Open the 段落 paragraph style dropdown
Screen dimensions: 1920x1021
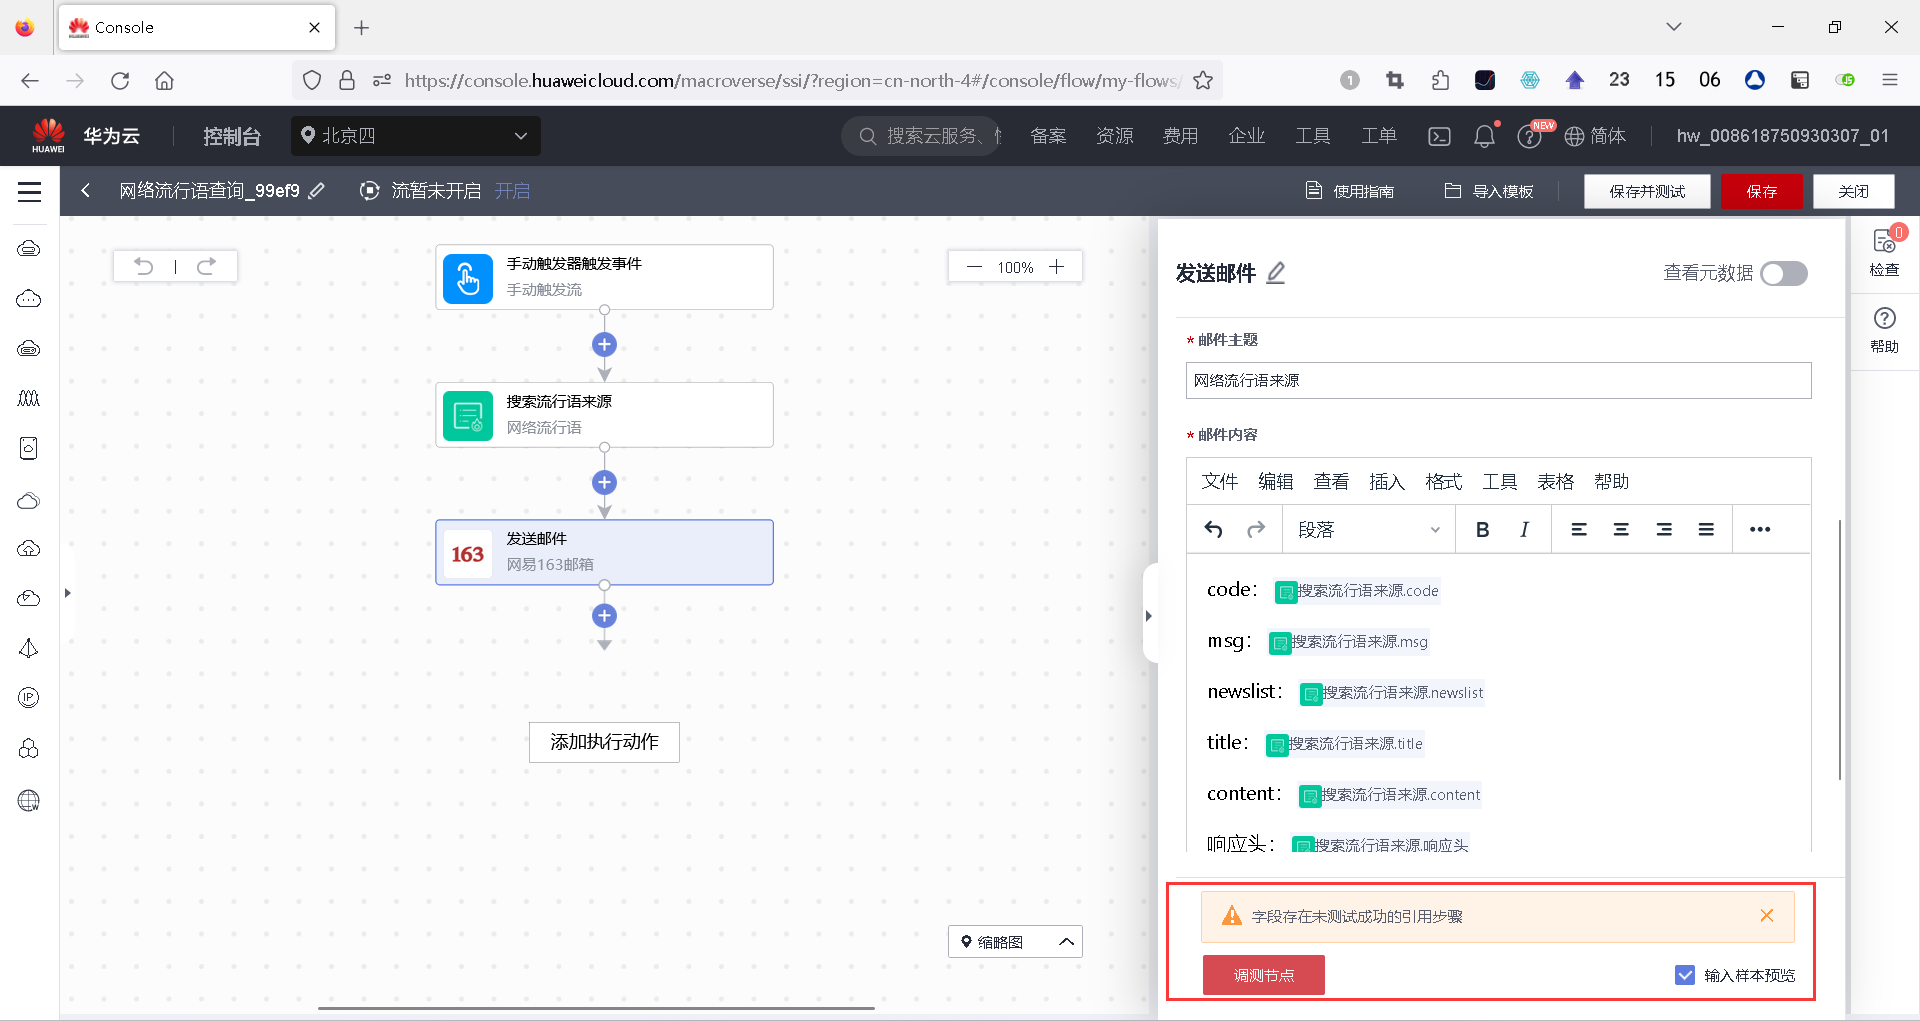pos(1368,529)
